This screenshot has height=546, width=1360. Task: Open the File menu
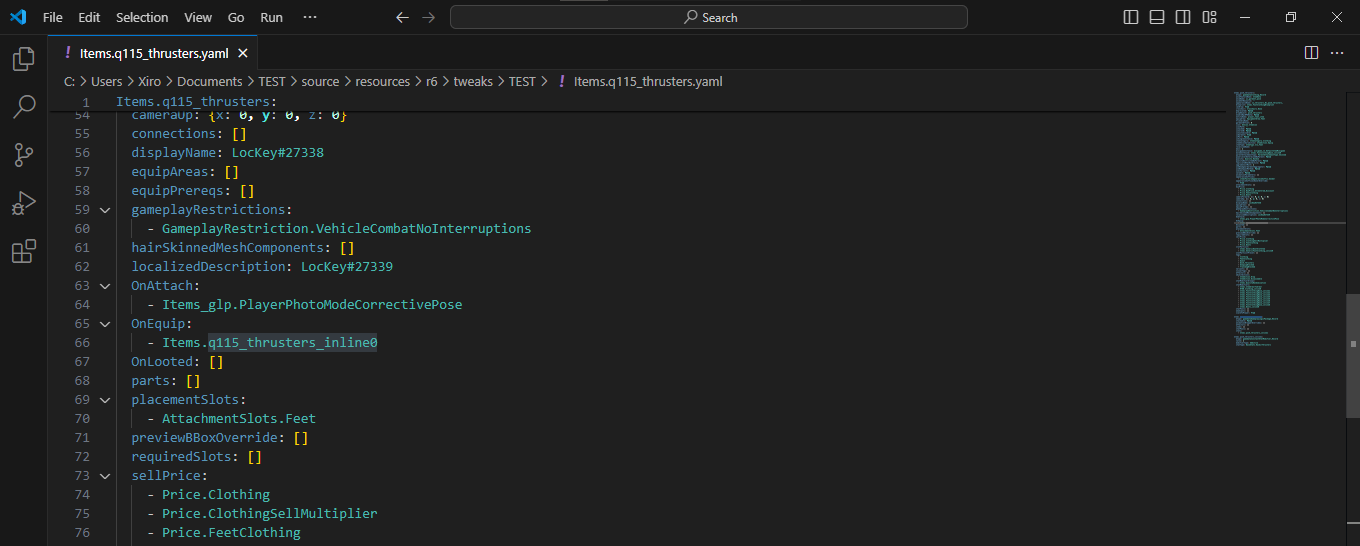[53, 17]
